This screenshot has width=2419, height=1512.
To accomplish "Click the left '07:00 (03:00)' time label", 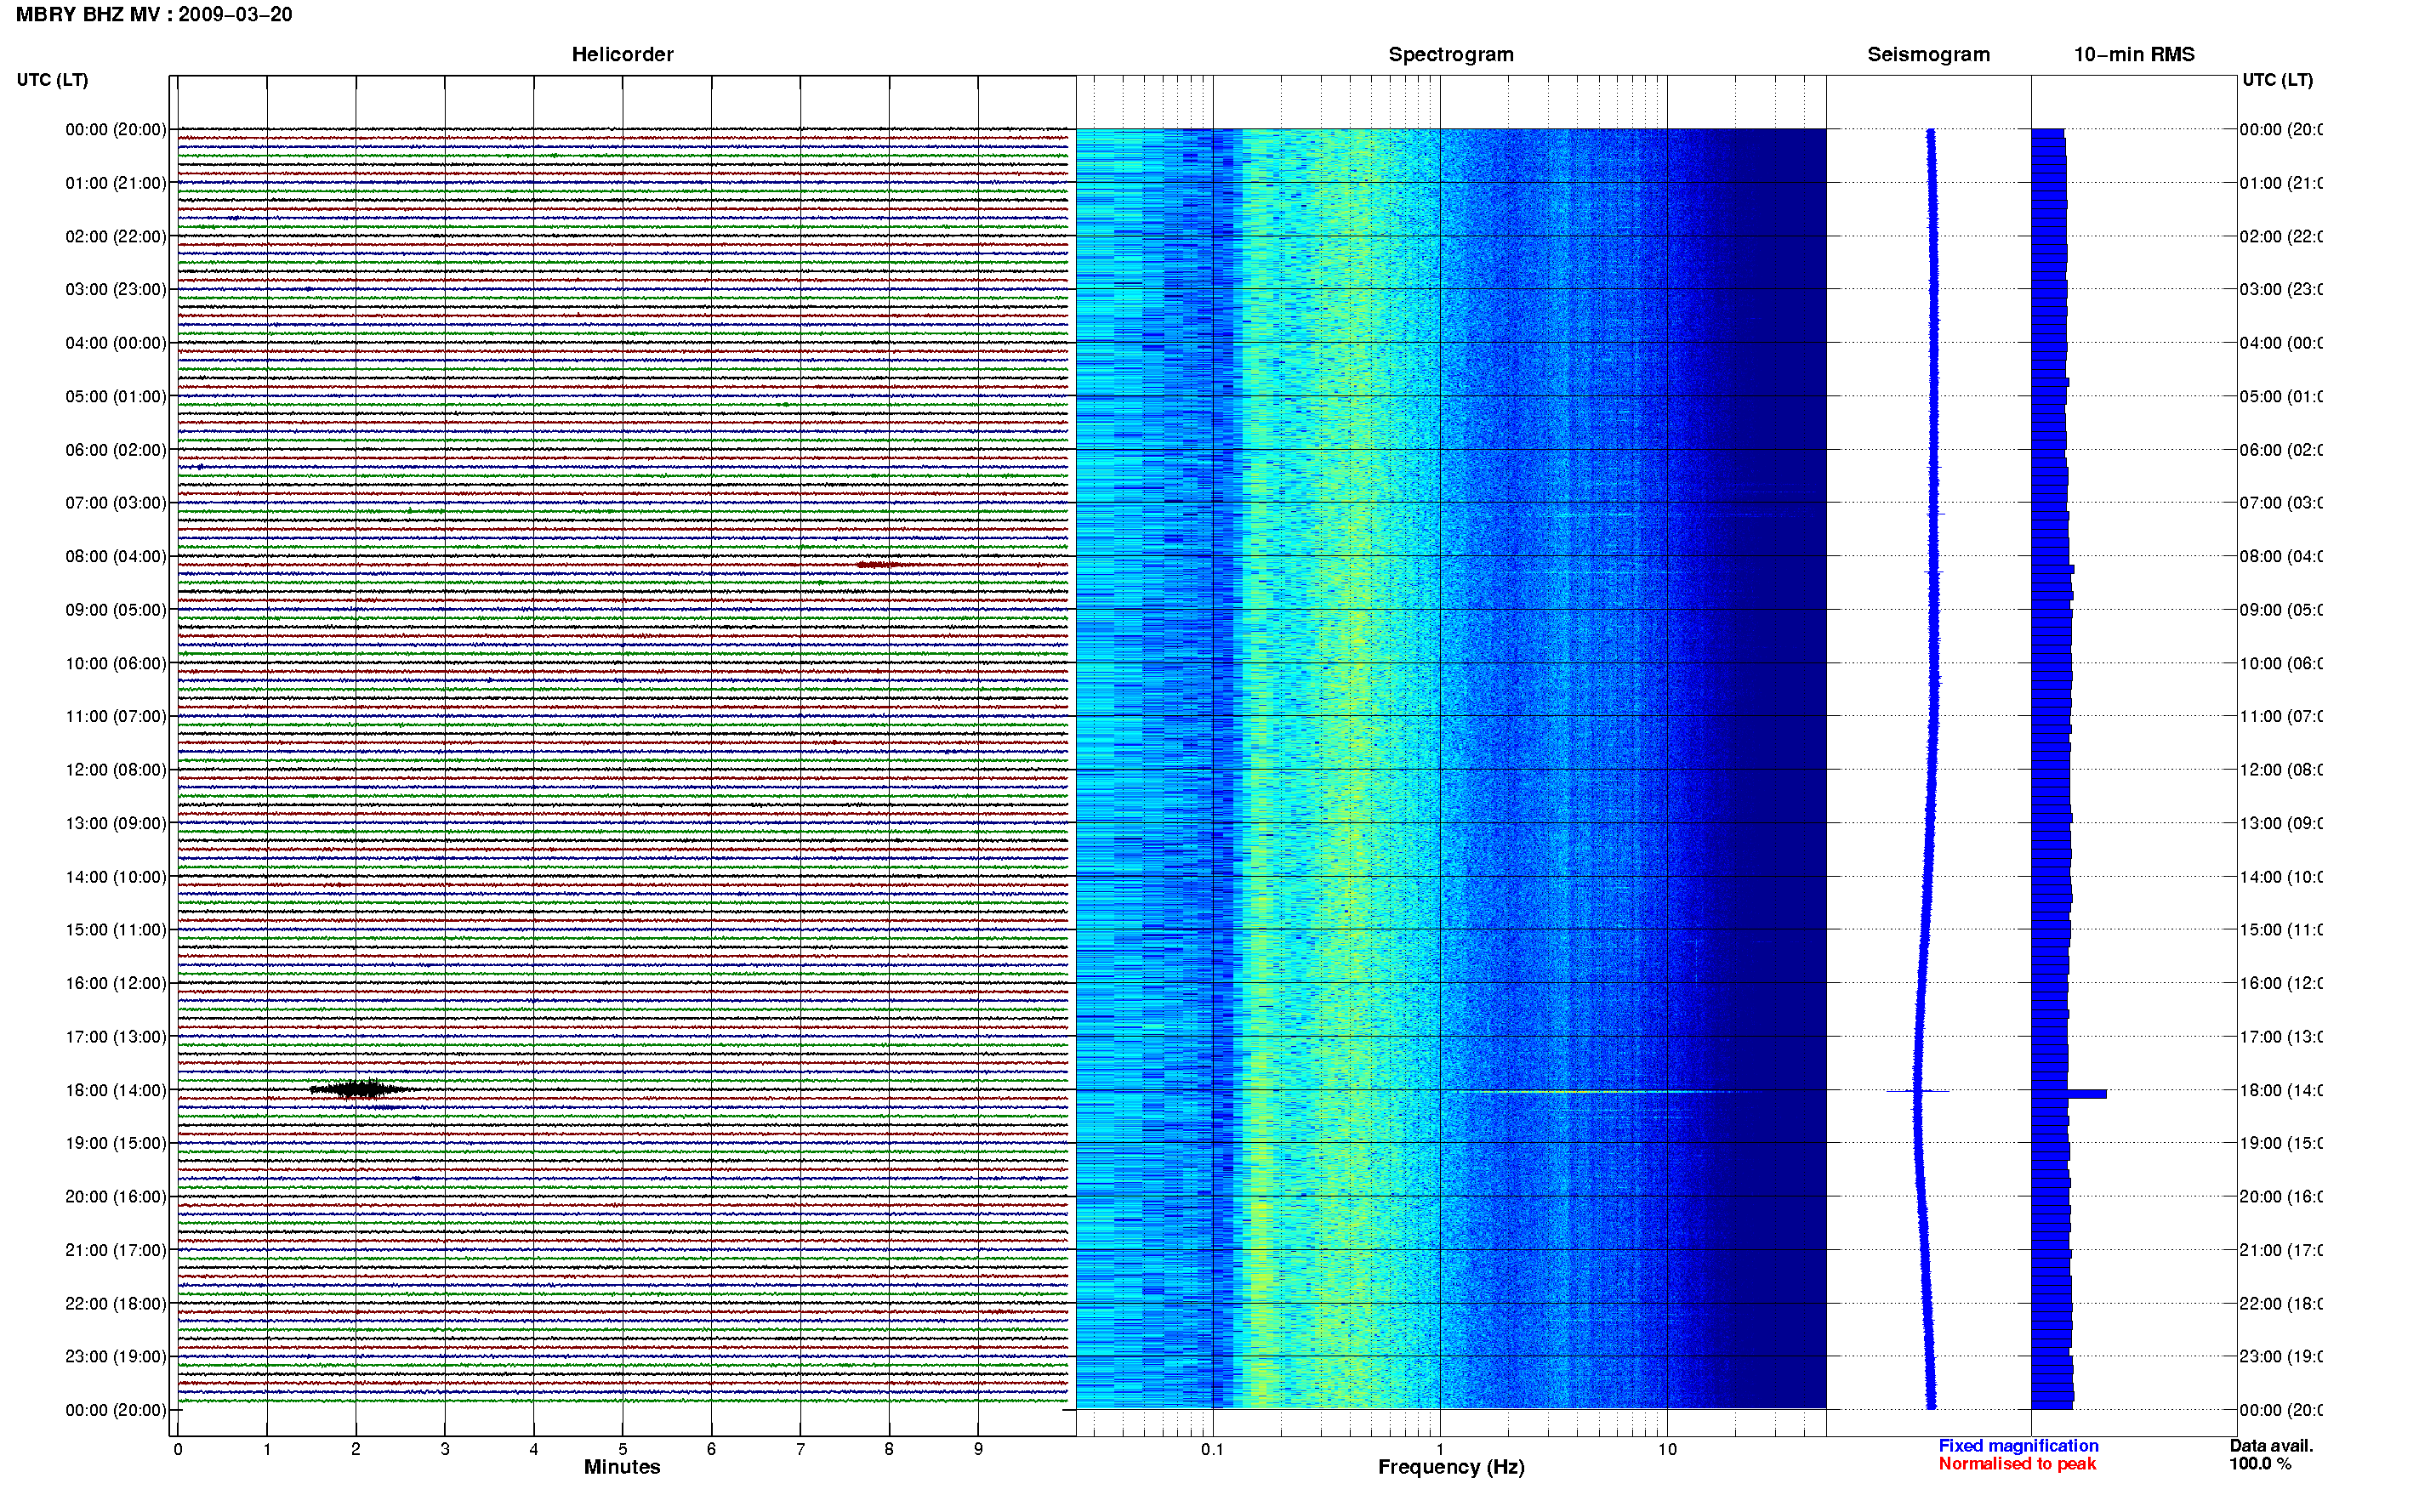I will [x=116, y=503].
